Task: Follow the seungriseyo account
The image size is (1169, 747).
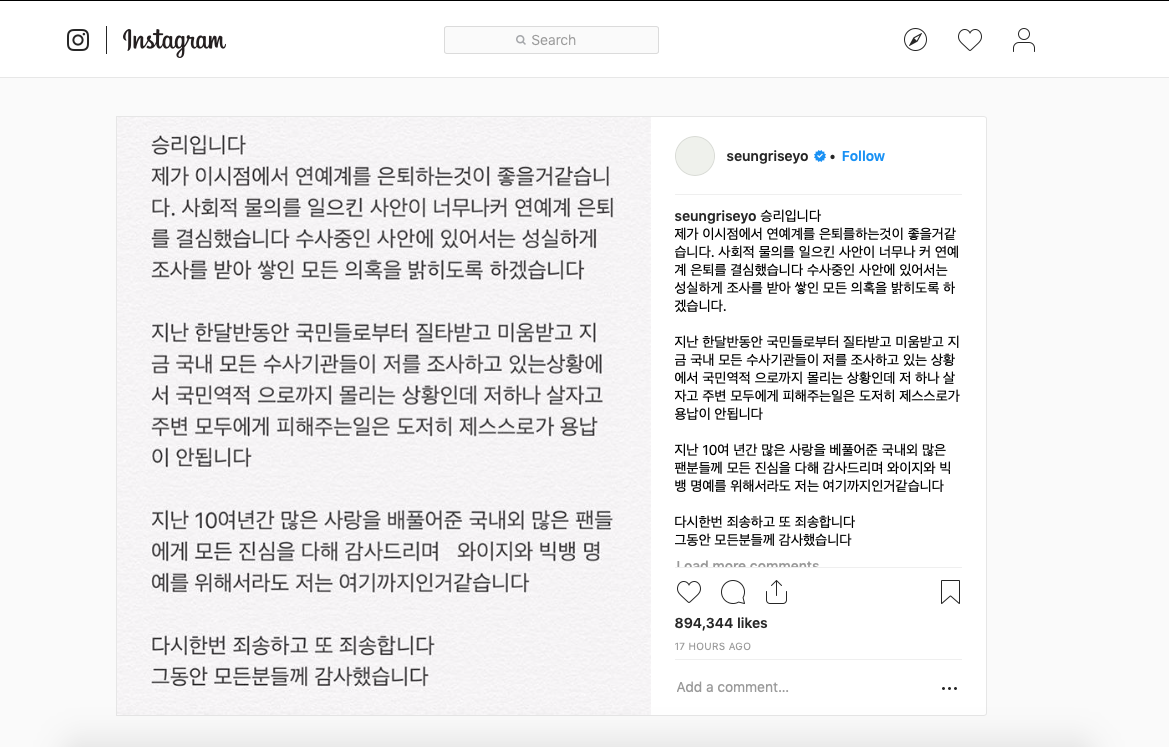Action: point(863,156)
